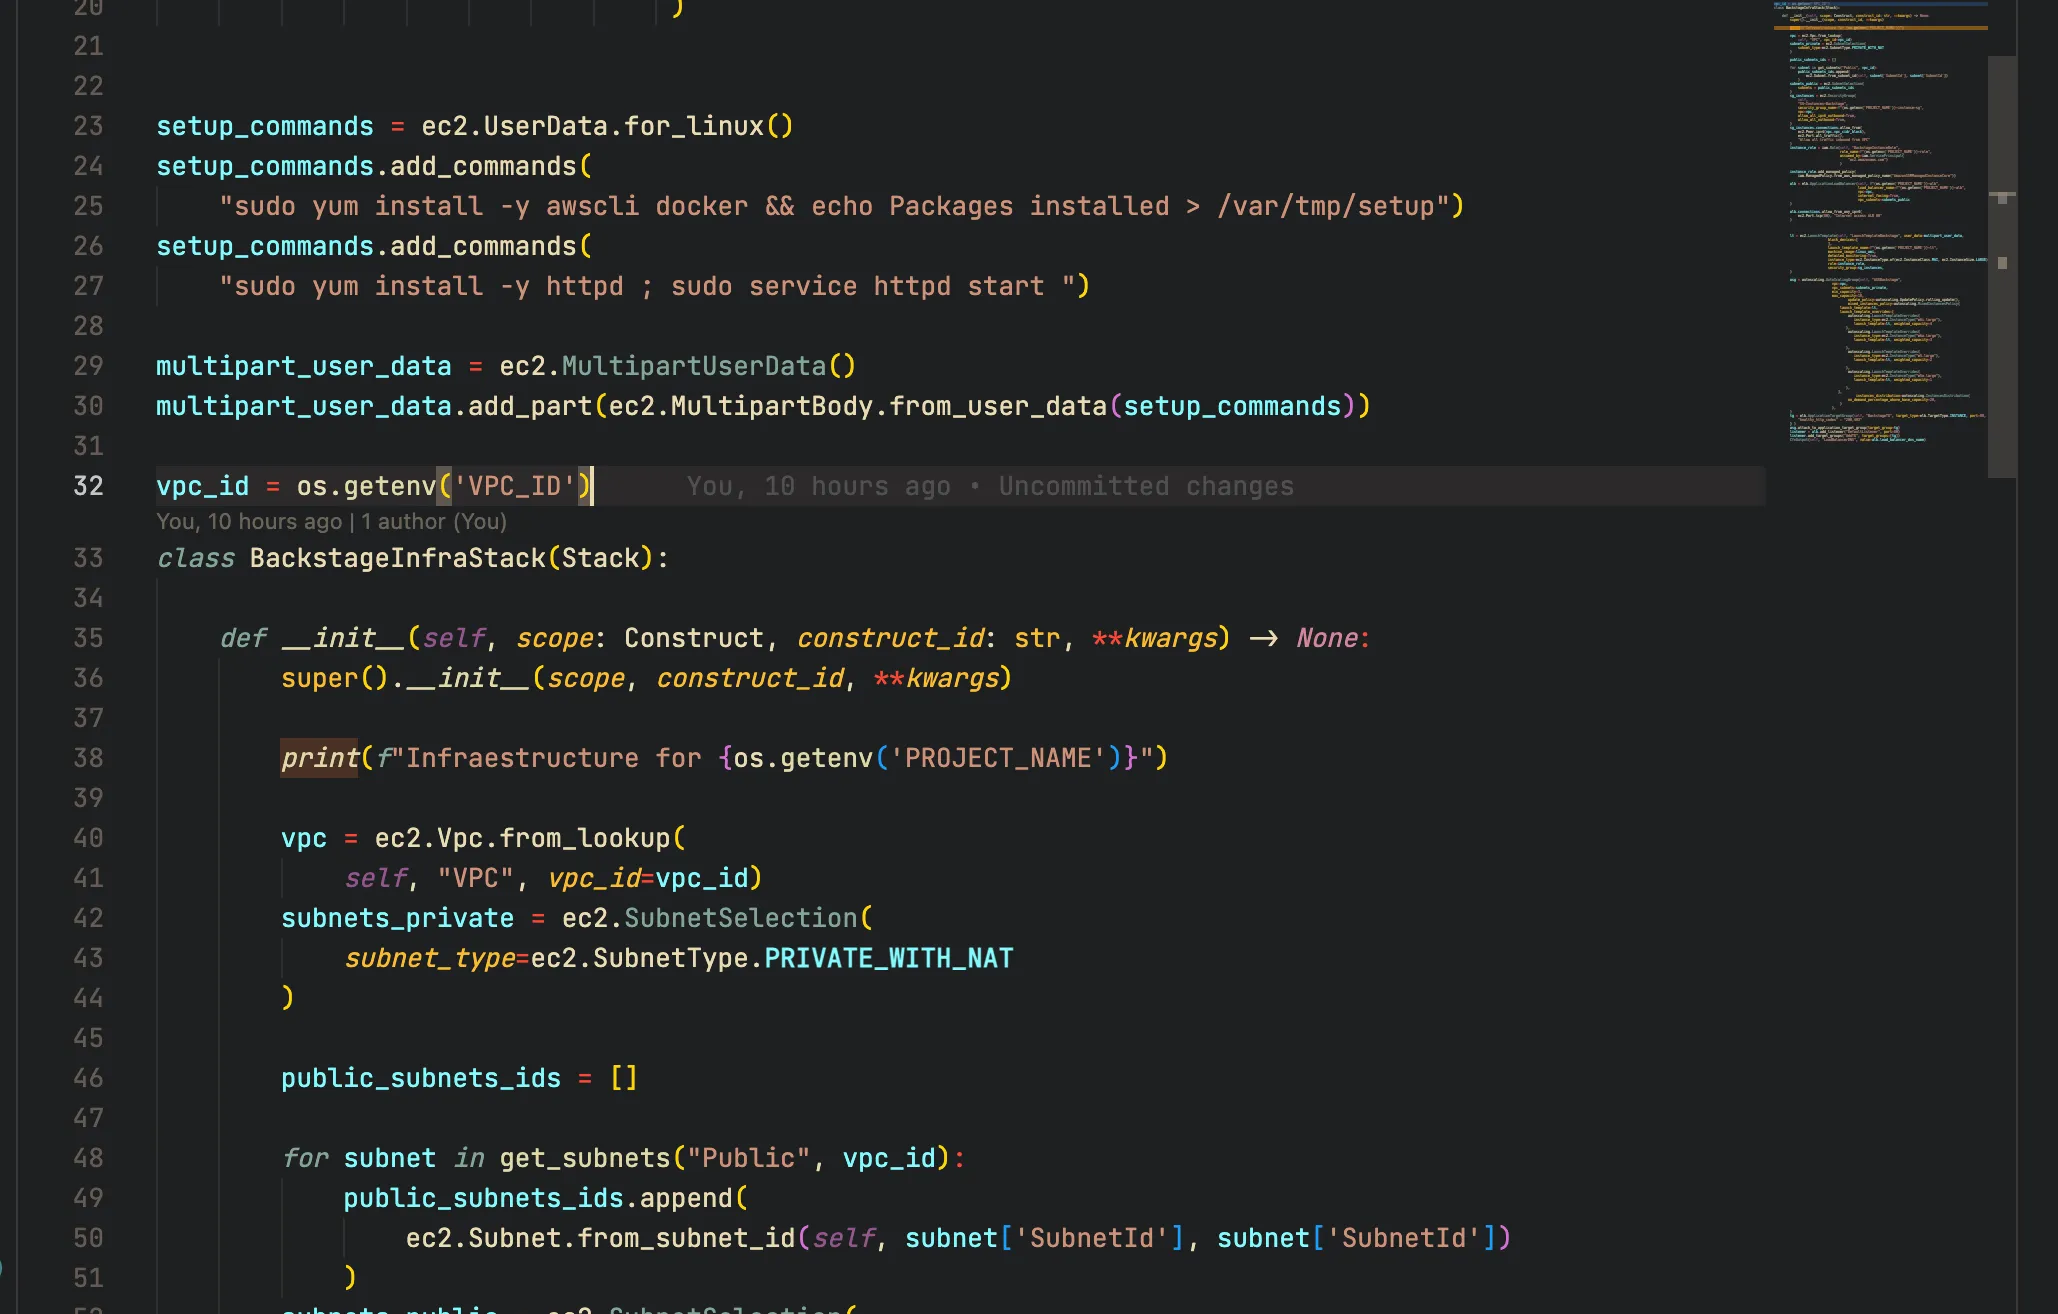Click line number 38 in the gutter

pyautogui.click(x=88, y=758)
